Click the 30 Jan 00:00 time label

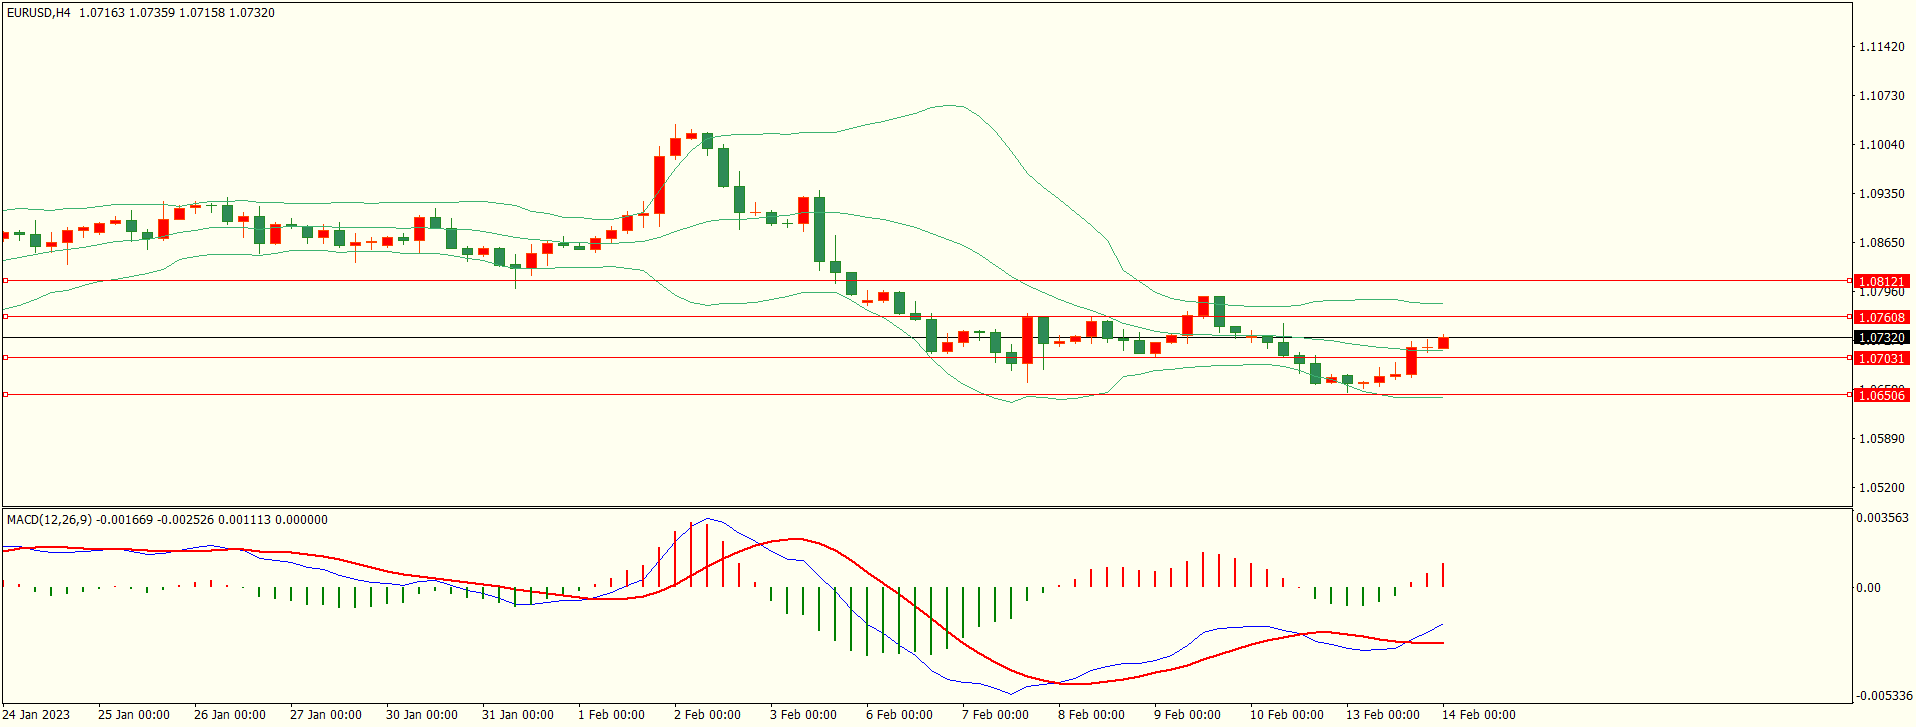pyautogui.click(x=422, y=714)
